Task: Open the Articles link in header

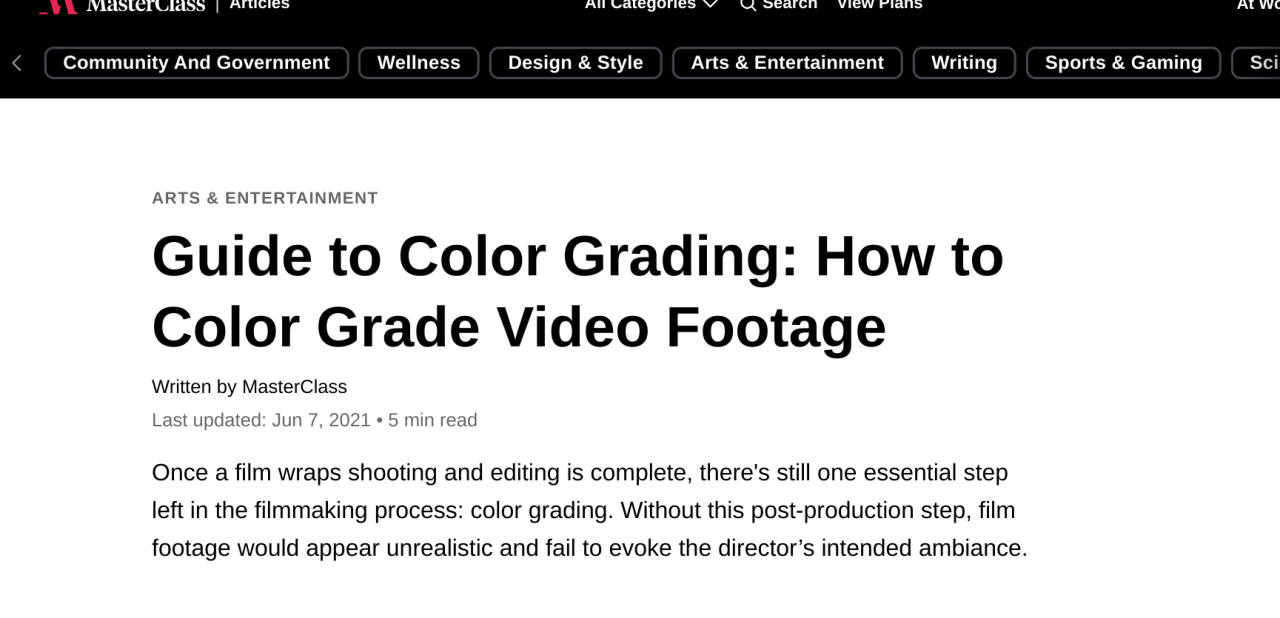Action: (x=259, y=5)
